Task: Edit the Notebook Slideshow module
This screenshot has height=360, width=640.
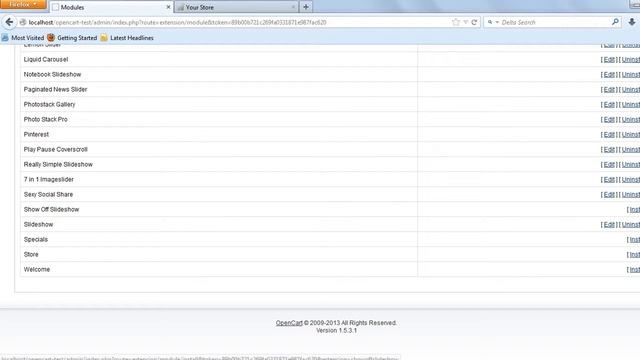Action: 609,75
